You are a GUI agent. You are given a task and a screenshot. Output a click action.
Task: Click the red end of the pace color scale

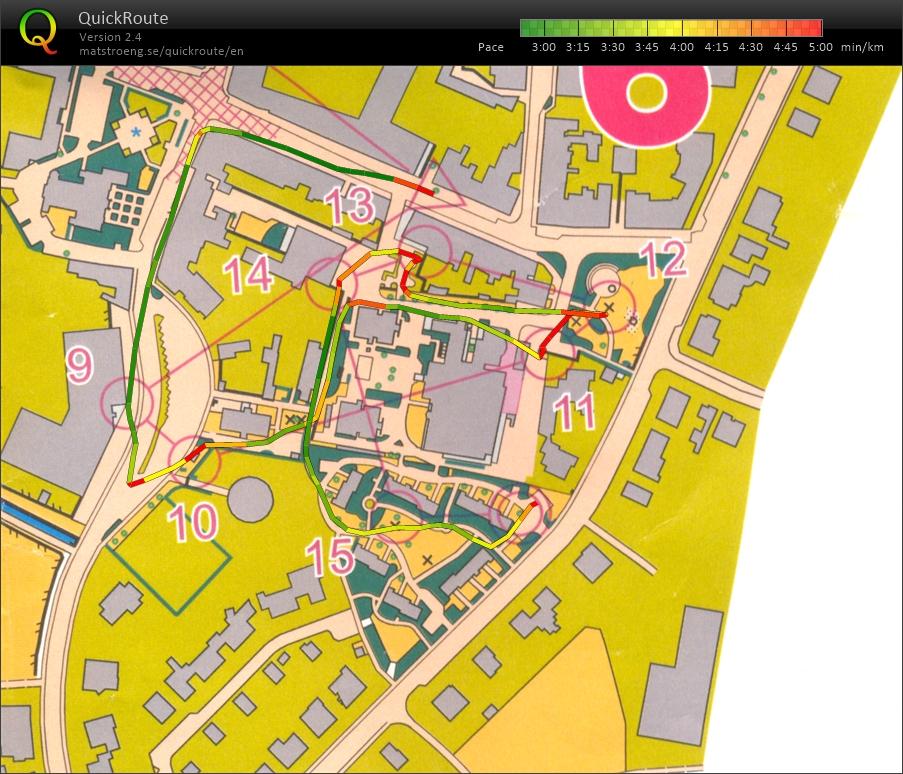[816, 28]
